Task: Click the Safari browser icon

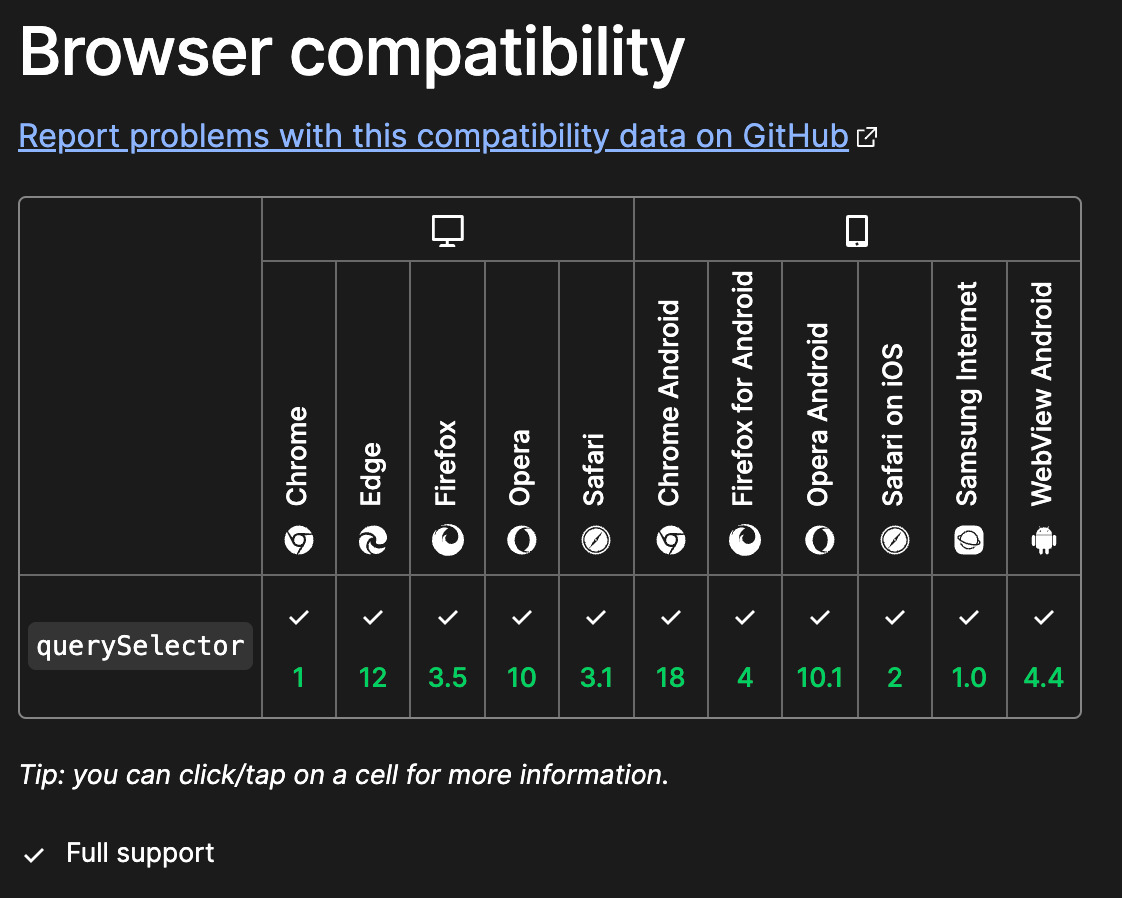Action: pyautogui.click(x=596, y=541)
